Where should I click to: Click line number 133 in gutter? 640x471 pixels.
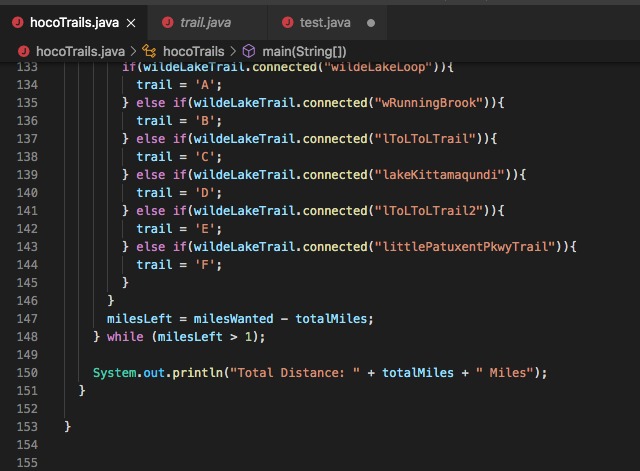pyautogui.click(x=27, y=67)
